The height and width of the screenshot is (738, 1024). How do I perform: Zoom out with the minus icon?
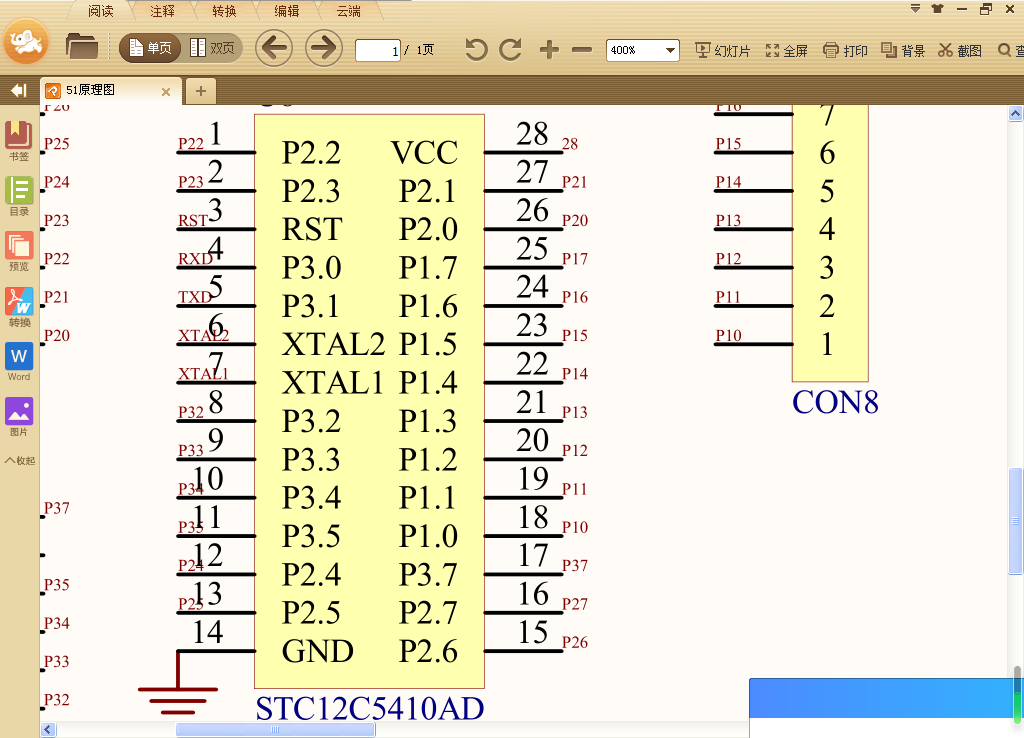point(582,50)
